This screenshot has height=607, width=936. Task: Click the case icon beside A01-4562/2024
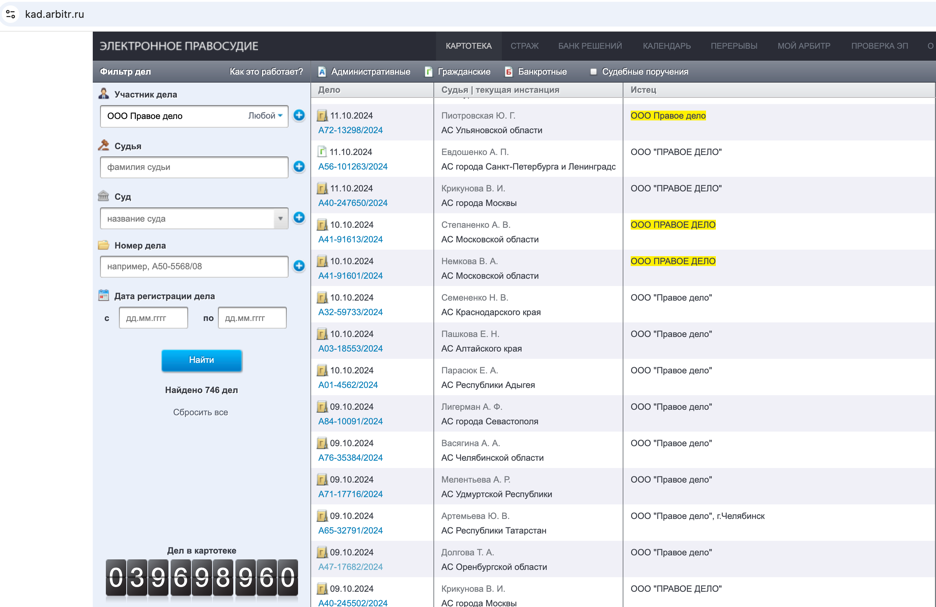(322, 371)
